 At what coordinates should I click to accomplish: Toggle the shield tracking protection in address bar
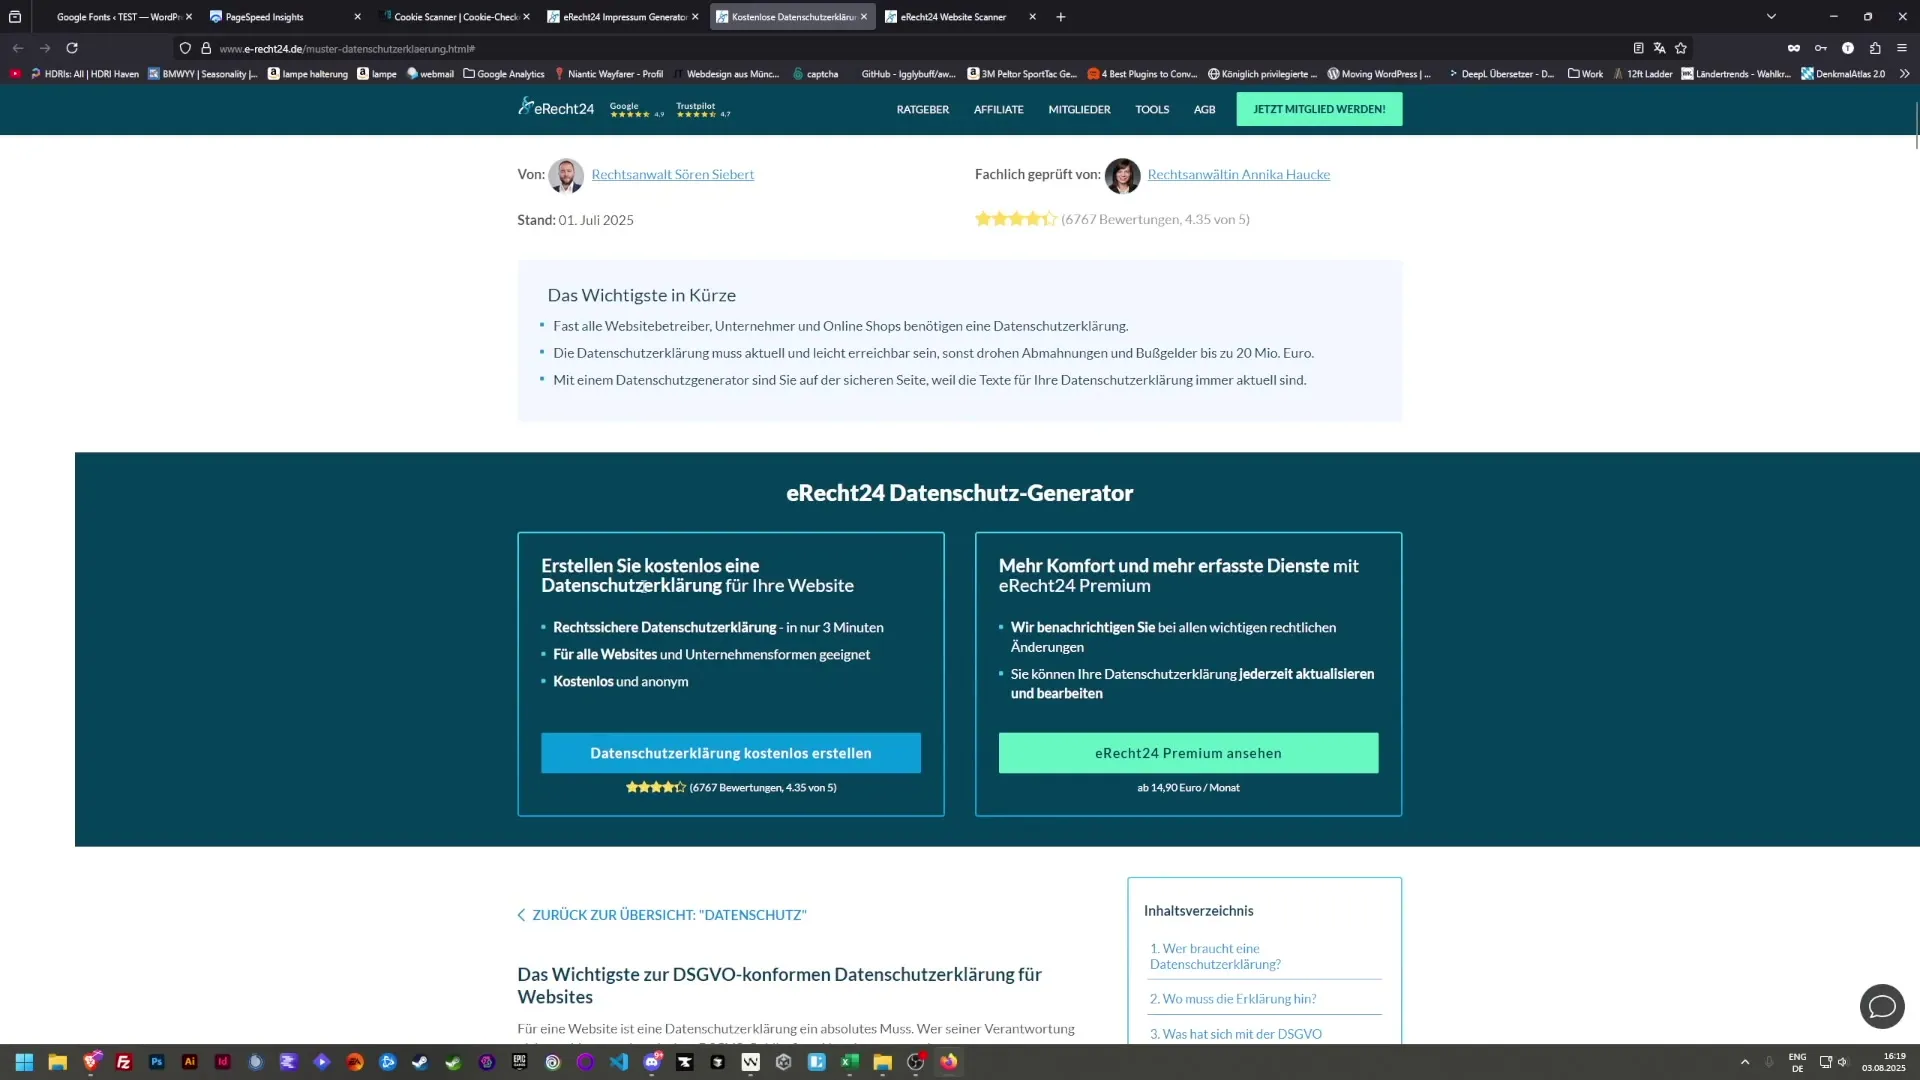click(185, 48)
